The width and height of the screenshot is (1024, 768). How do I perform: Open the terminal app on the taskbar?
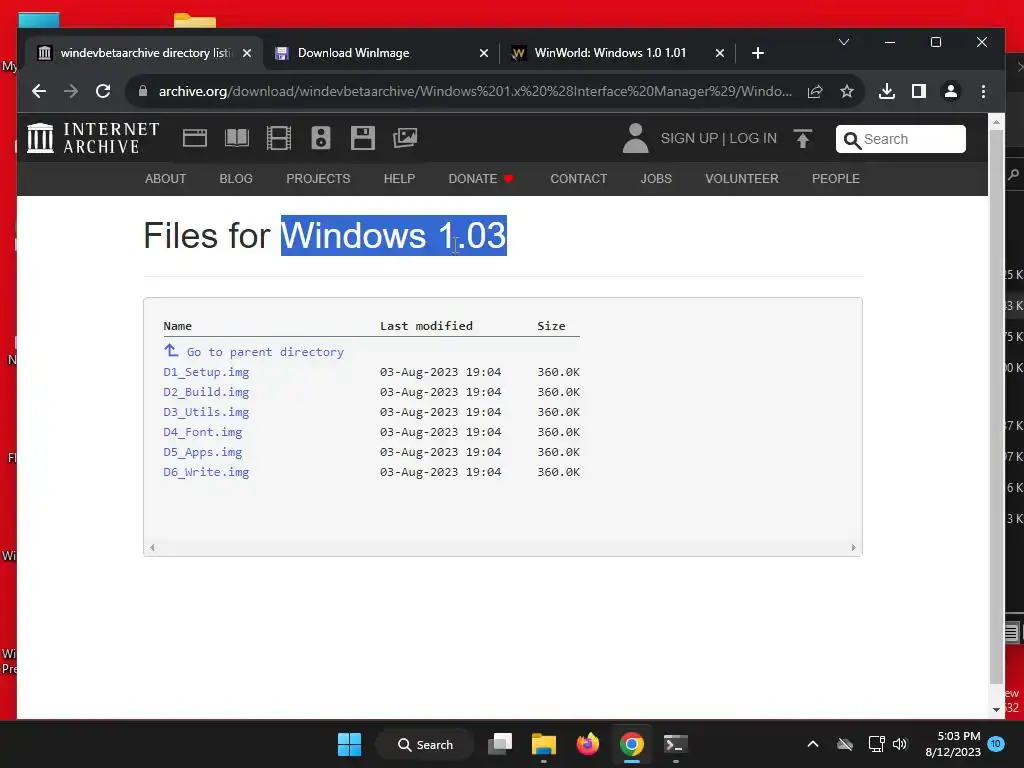coord(675,744)
